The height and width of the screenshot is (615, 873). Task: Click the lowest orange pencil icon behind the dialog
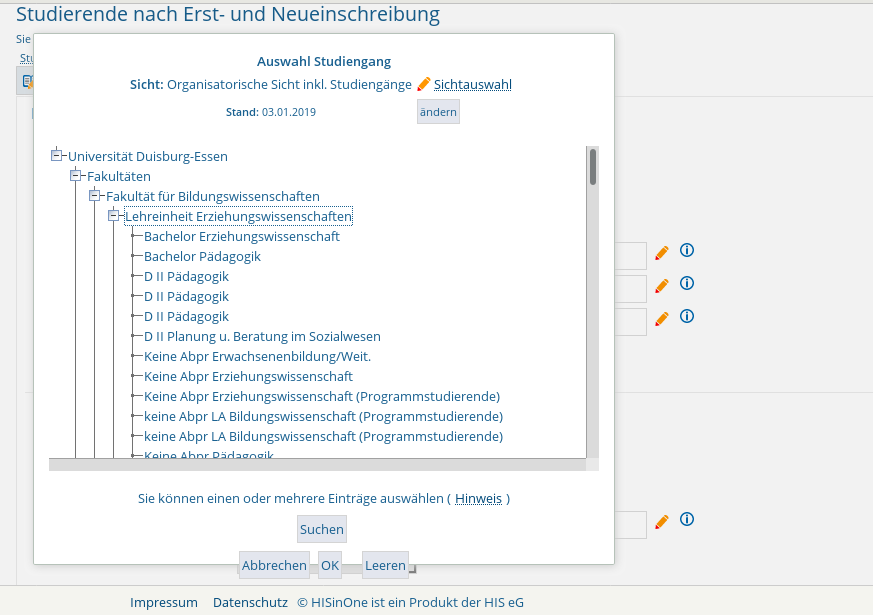tap(661, 522)
